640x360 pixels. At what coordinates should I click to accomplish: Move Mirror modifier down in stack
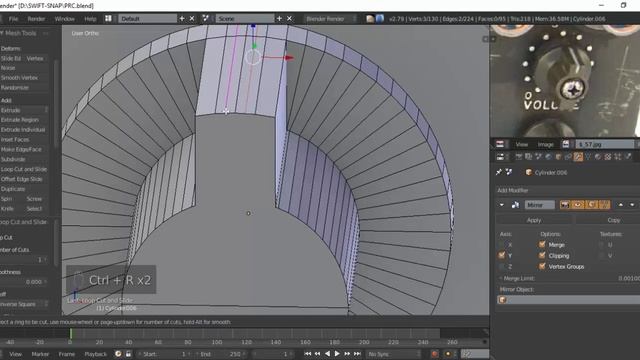click(632, 205)
